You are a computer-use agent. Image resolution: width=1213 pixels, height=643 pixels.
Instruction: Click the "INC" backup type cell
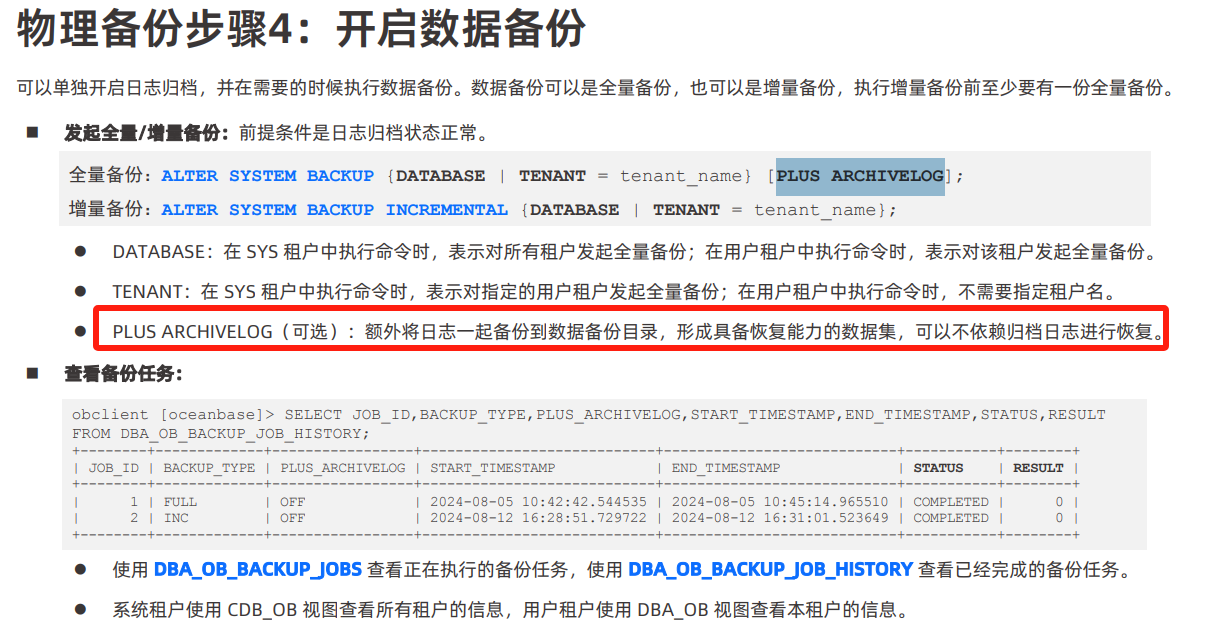(176, 518)
